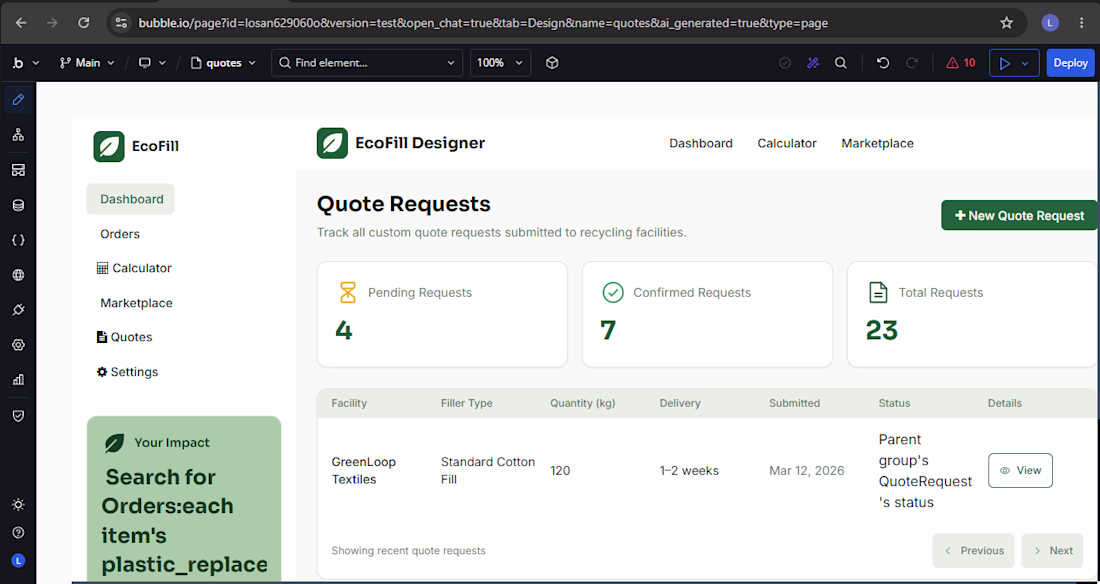The height and width of the screenshot is (584, 1100).
Task: Open the issue checker showing 10
Action: pyautogui.click(x=960, y=63)
